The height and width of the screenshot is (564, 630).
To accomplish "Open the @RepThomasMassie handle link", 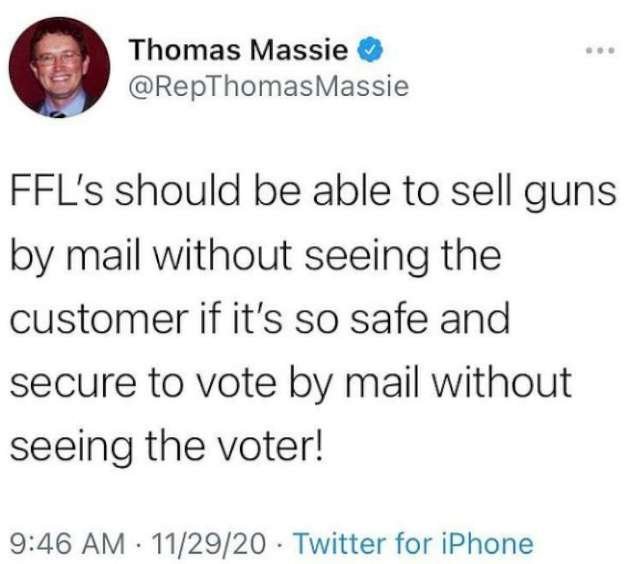I will (268, 87).
